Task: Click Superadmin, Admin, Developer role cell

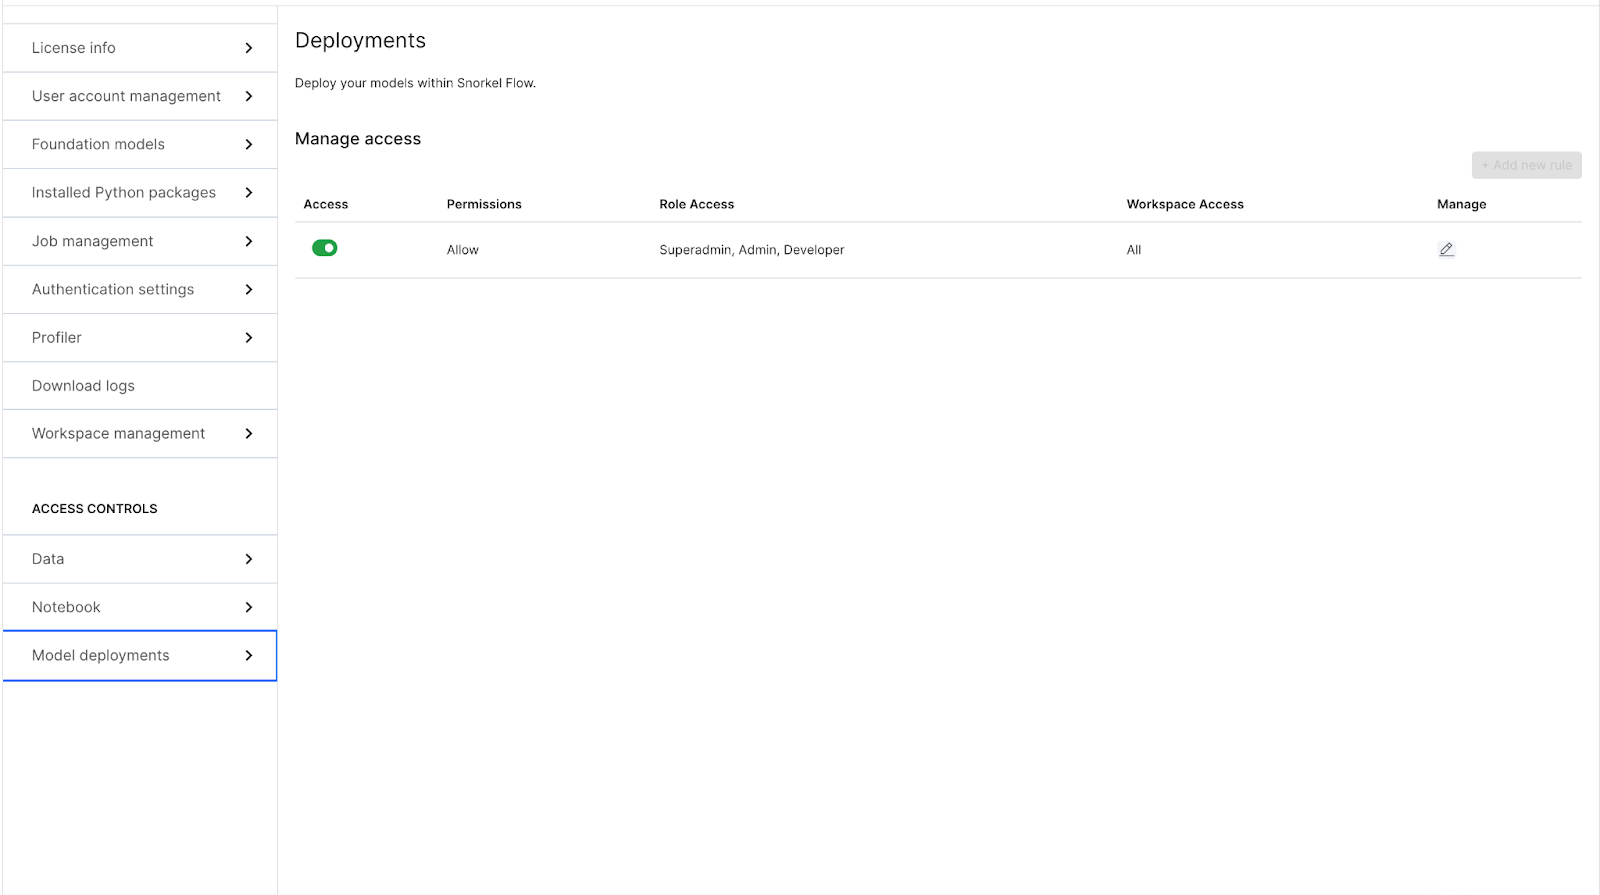Action: (x=752, y=250)
